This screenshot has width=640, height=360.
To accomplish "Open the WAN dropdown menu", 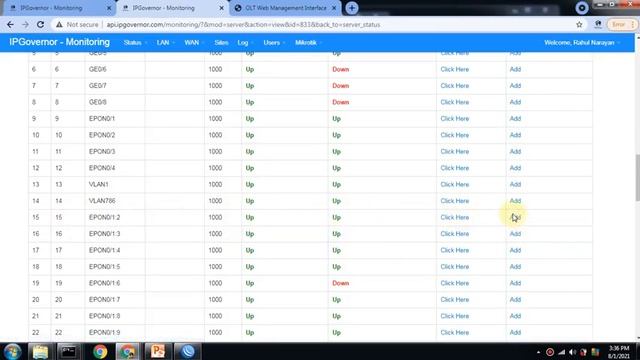I will click(x=193, y=42).
